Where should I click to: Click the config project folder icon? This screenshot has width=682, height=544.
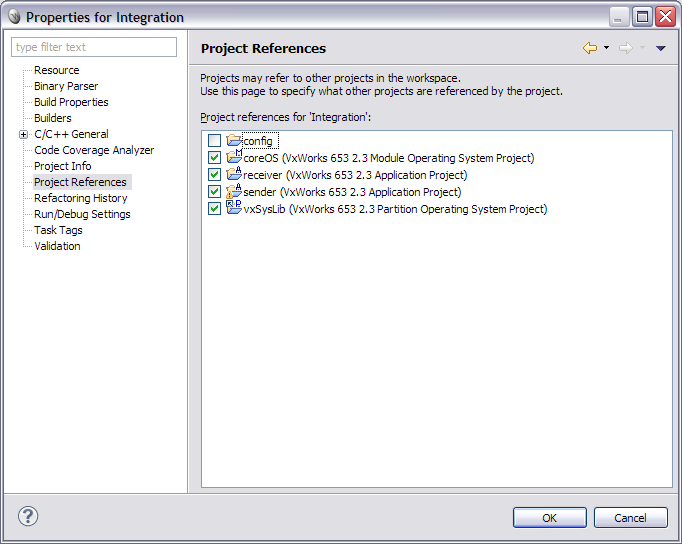pyautogui.click(x=234, y=140)
